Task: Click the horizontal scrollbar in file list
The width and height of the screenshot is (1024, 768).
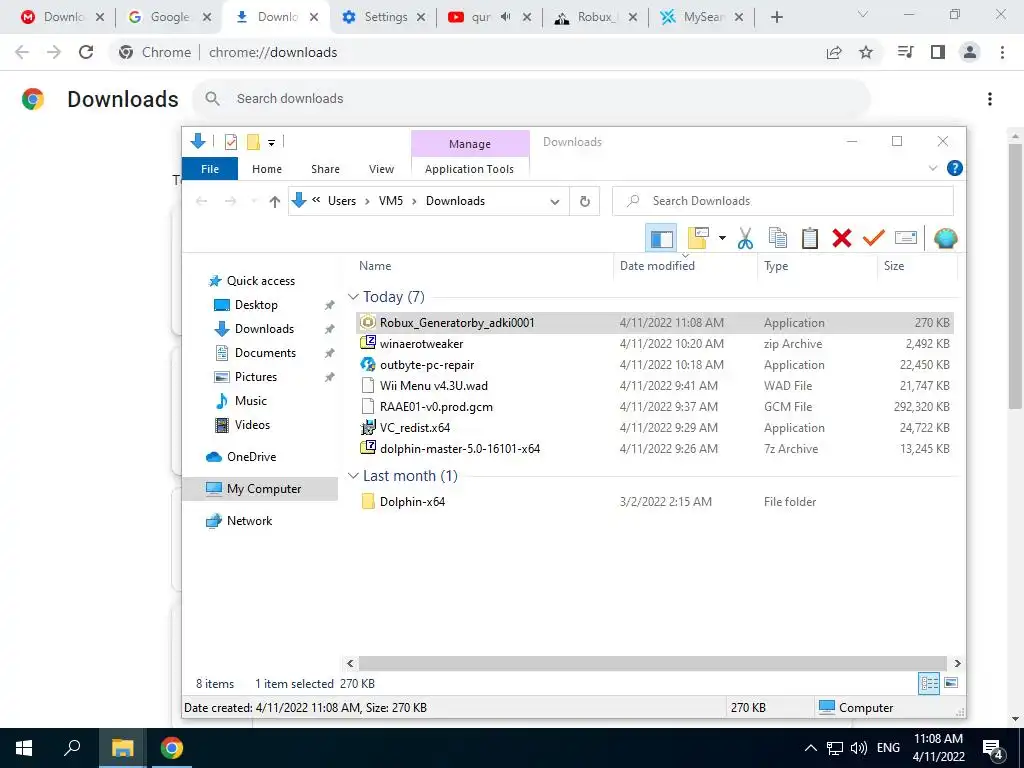Action: 652,663
